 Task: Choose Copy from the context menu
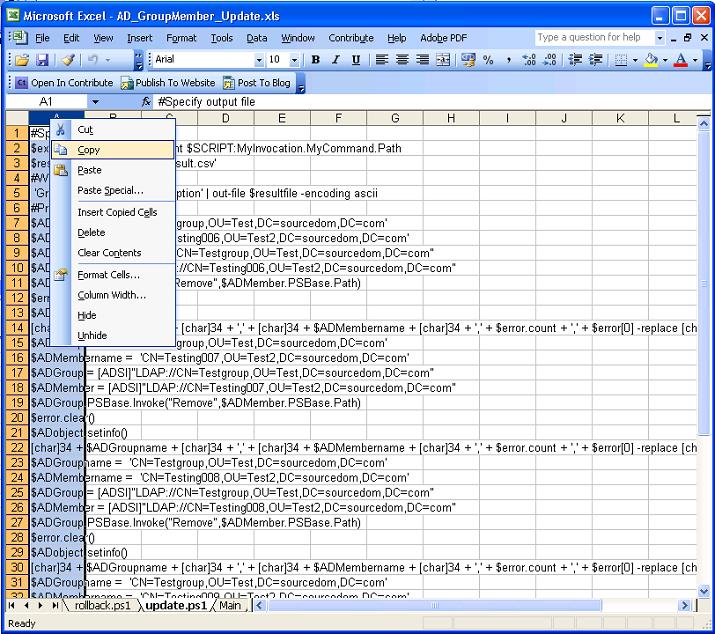[89, 150]
